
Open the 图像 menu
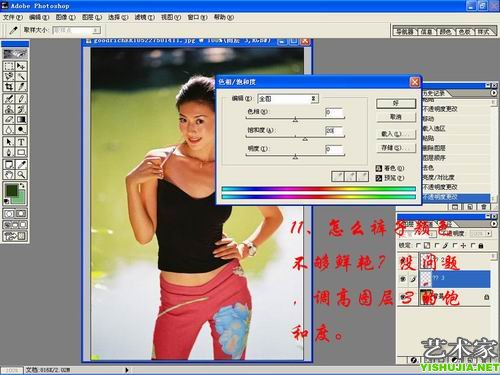click(x=66, y=17)
